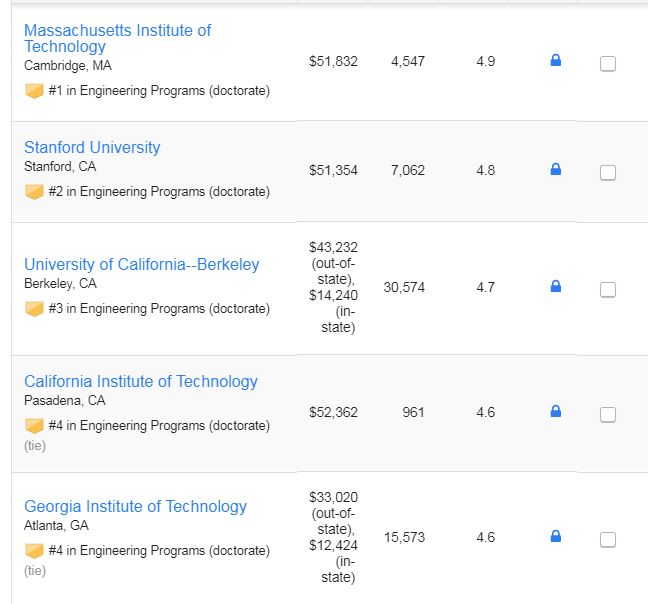Viewport: 648px width, 604px height.
Task: Open the Stanford University school page
Action: coord(92,147)
